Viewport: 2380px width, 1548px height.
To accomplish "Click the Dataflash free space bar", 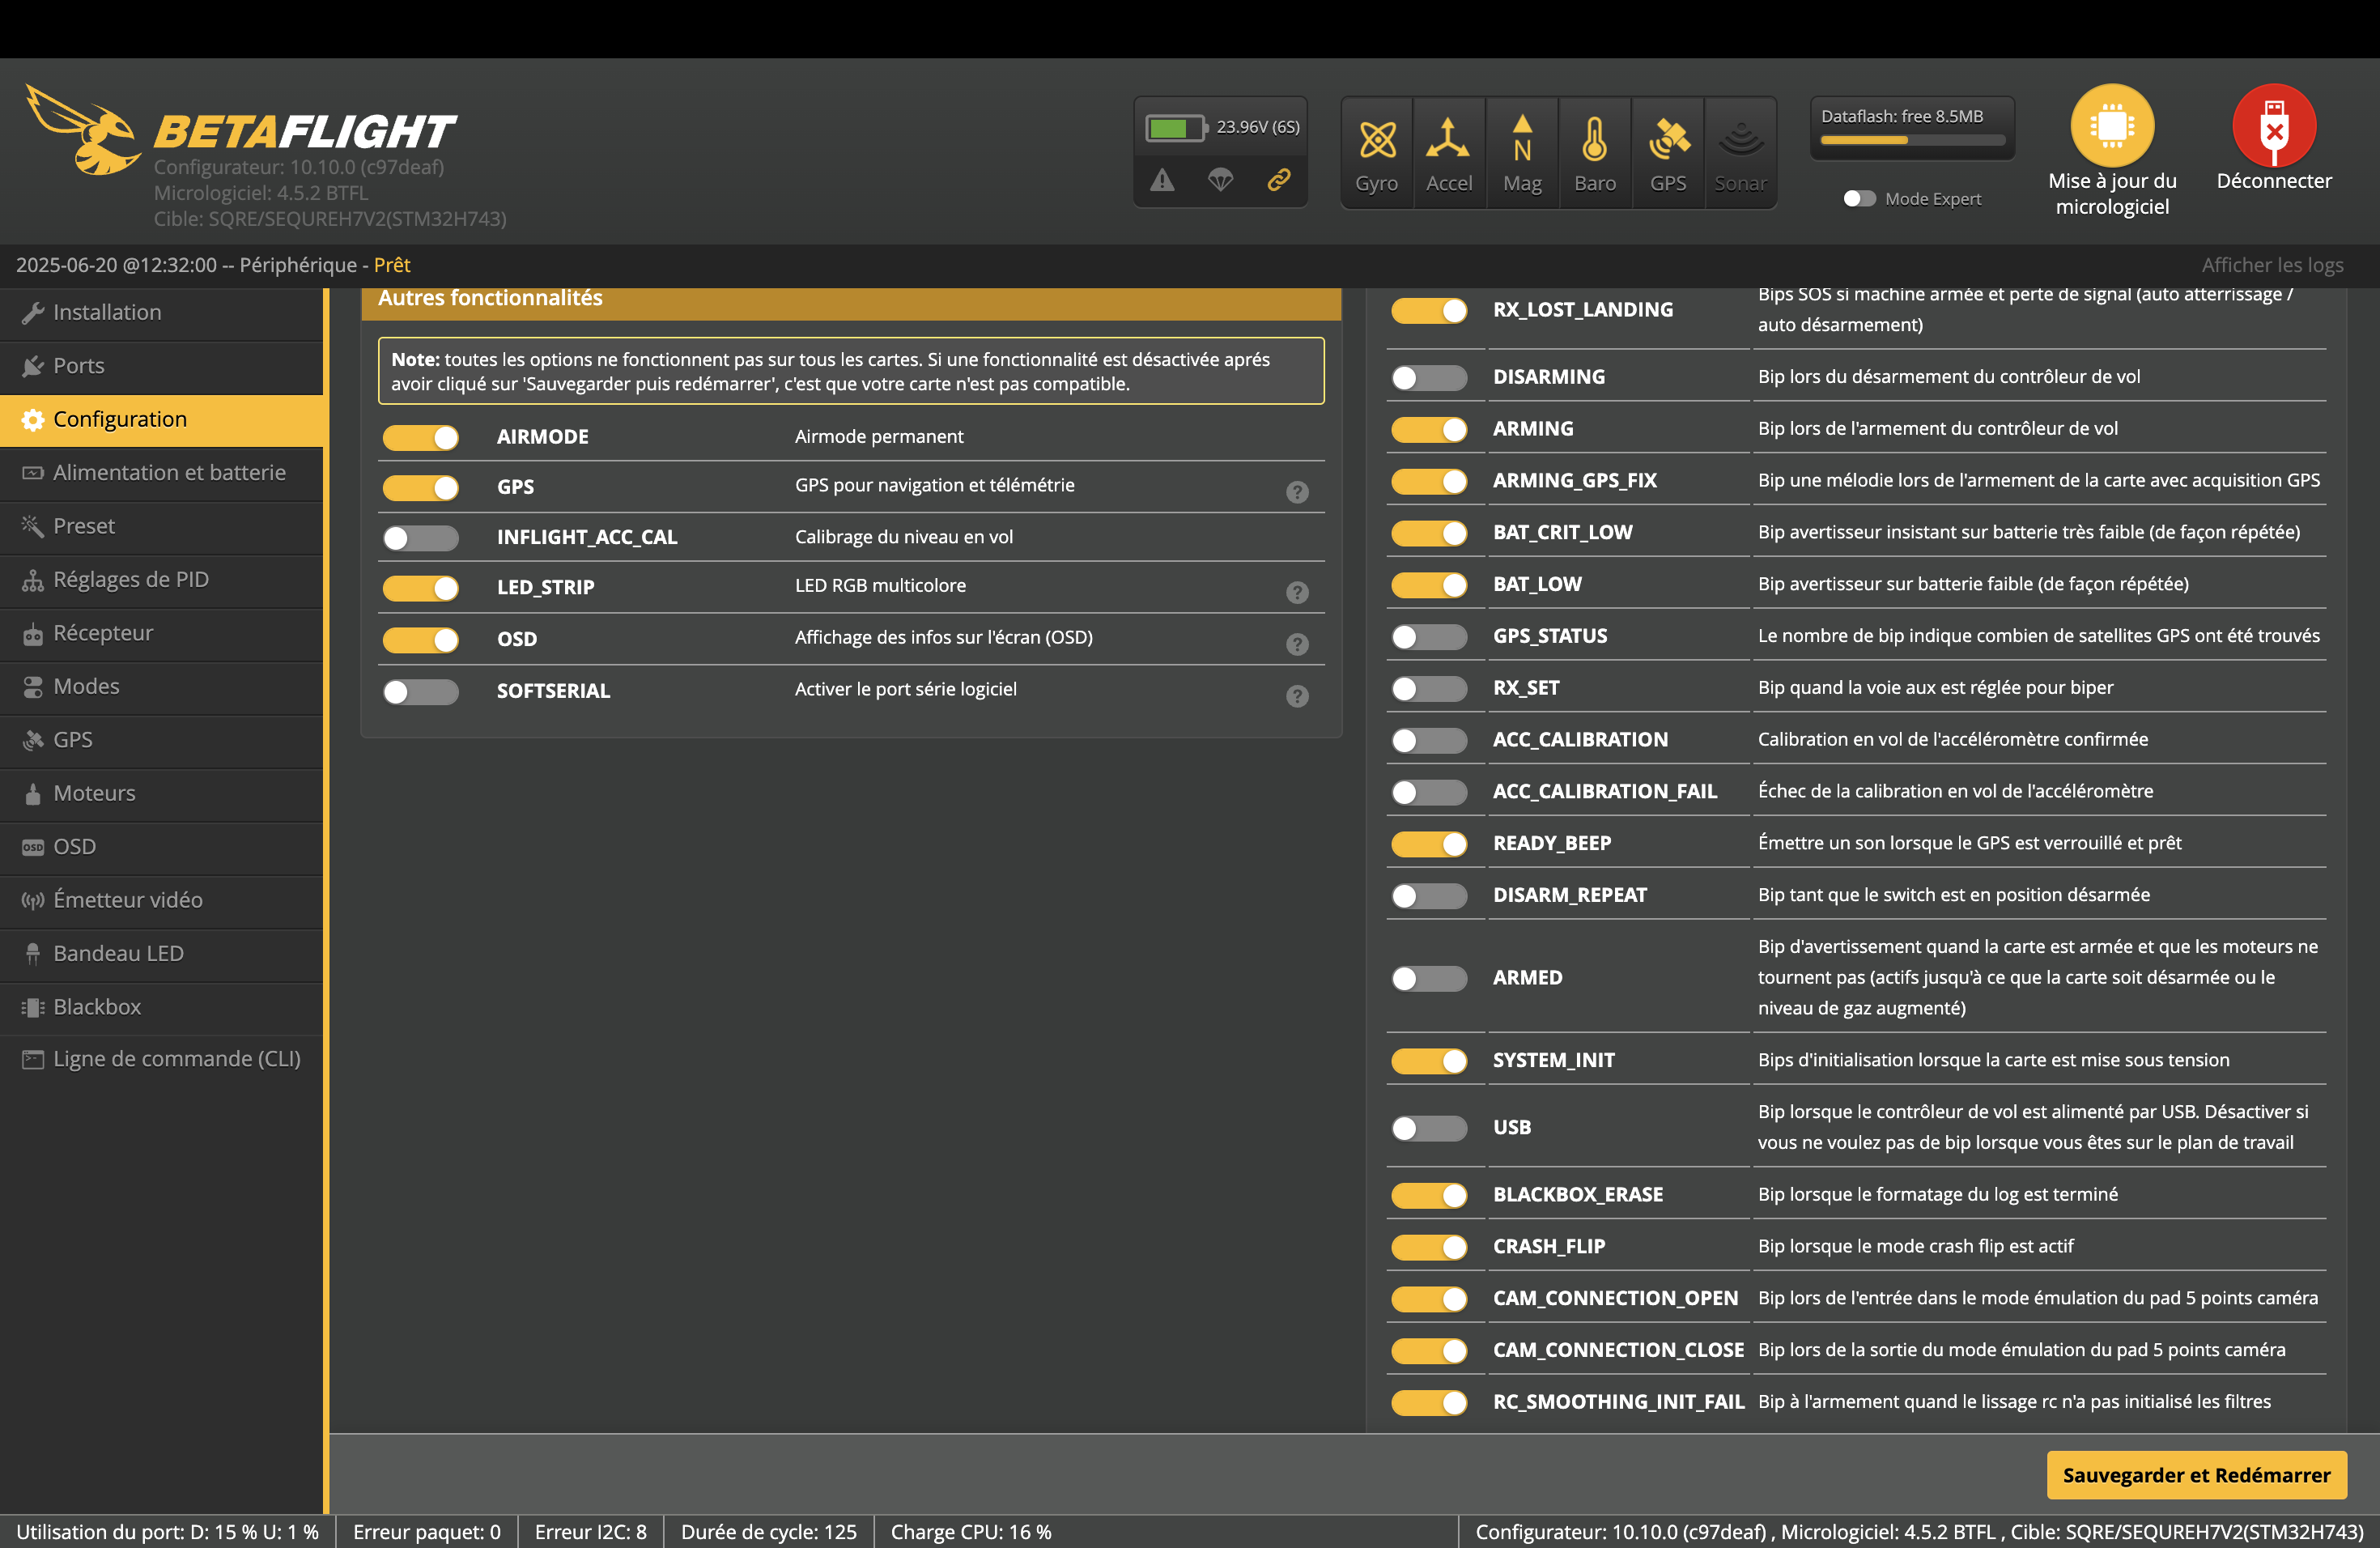I will coord(1911,140).
